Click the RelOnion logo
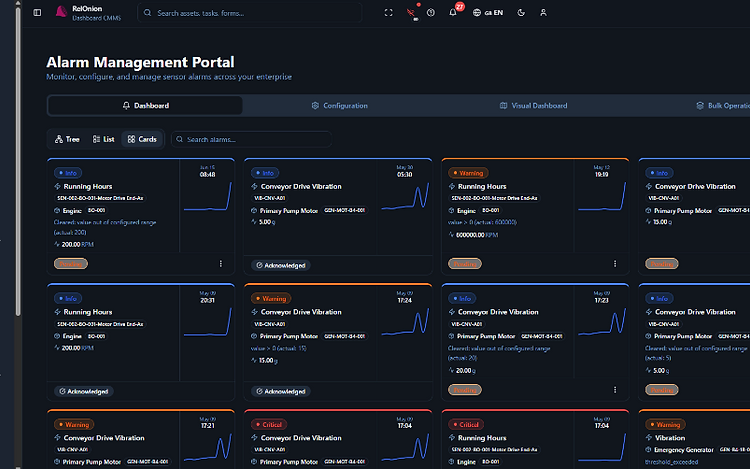 (x=61, y=12)
